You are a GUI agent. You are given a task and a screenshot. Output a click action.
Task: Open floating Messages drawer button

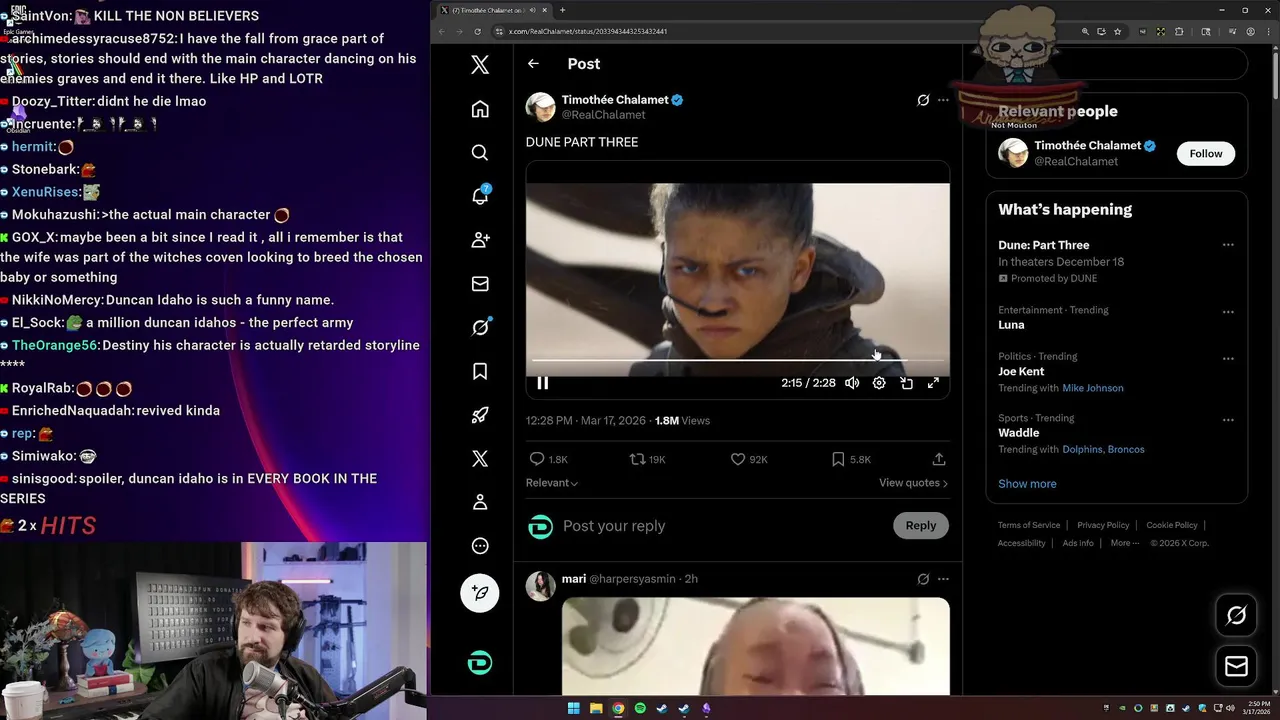click(1236, 666)
